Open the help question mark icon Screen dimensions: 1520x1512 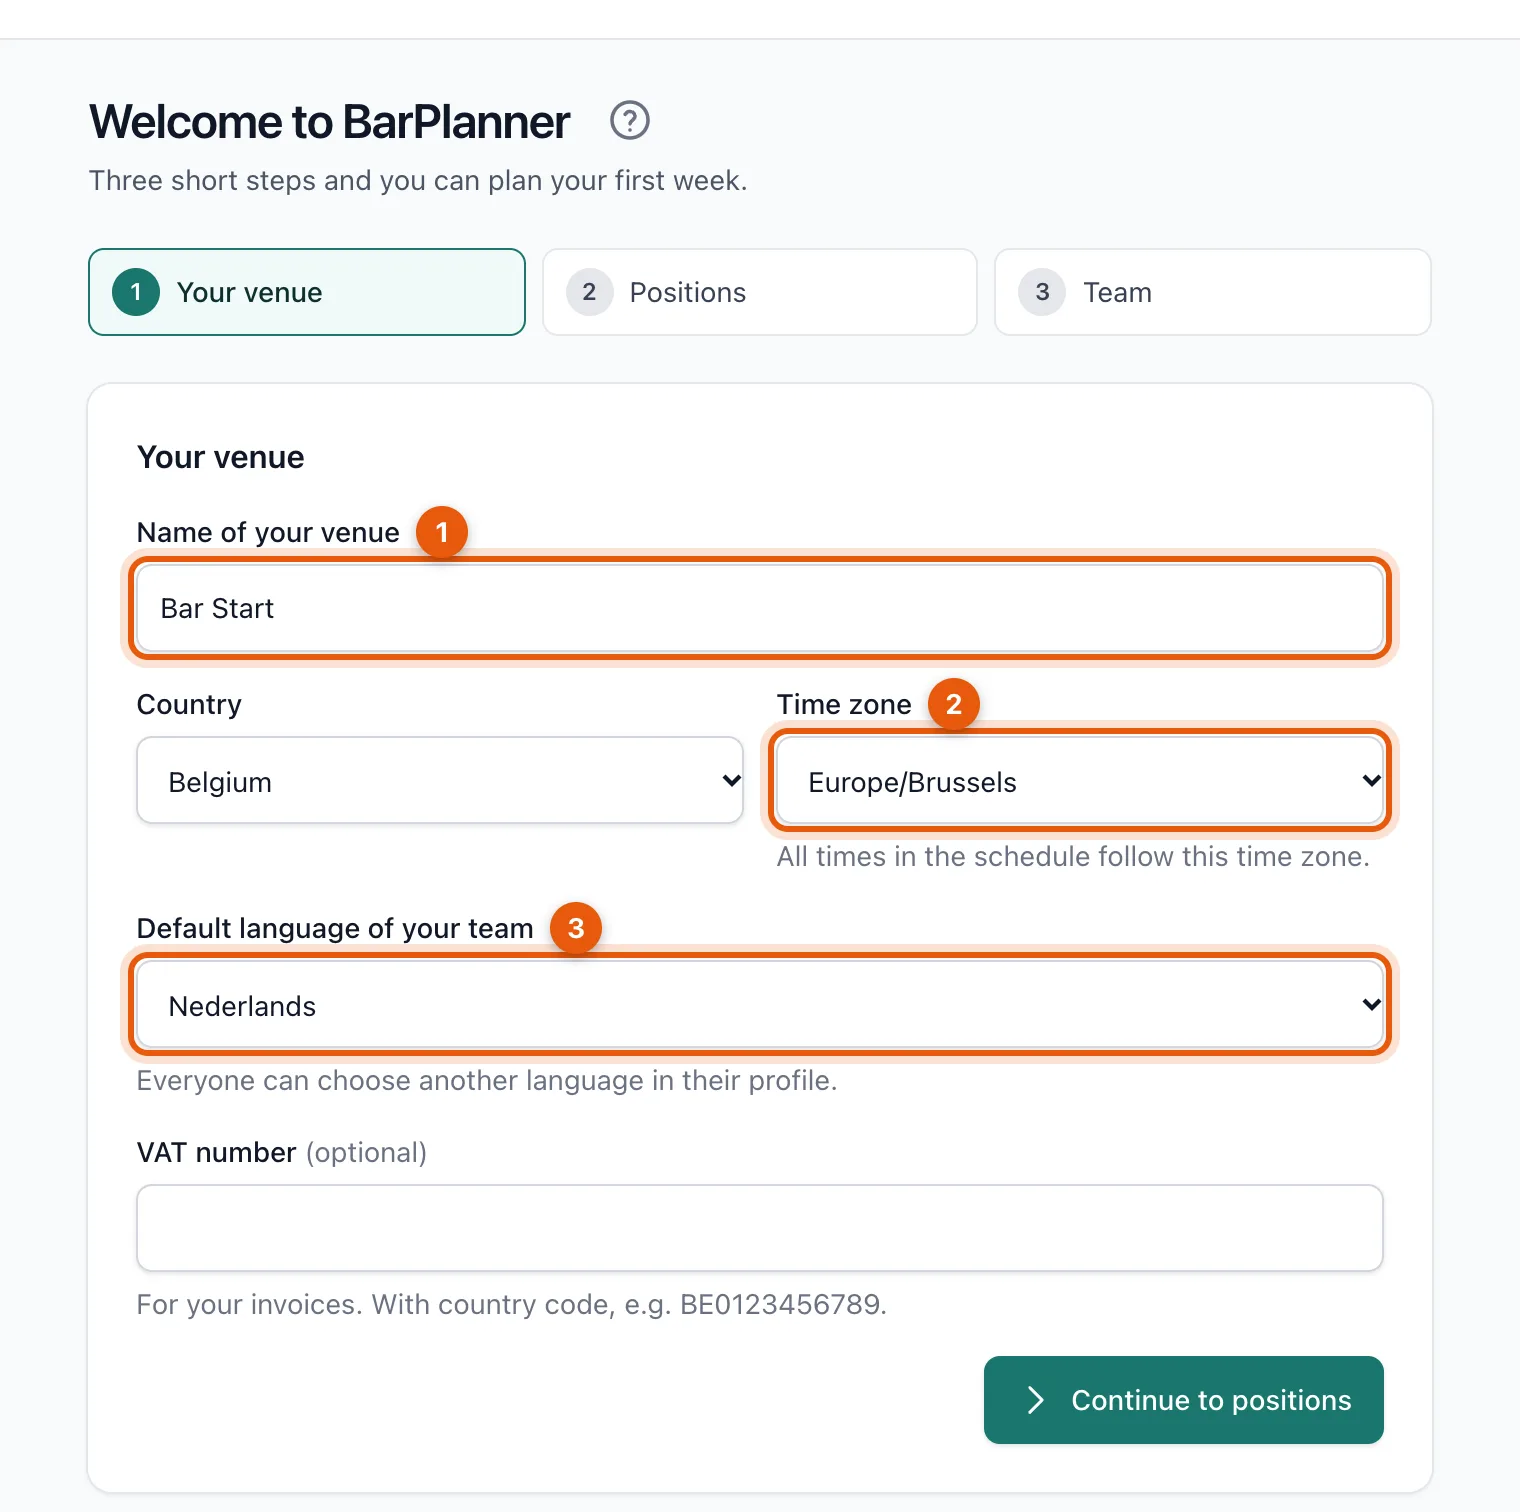(630, 121)
